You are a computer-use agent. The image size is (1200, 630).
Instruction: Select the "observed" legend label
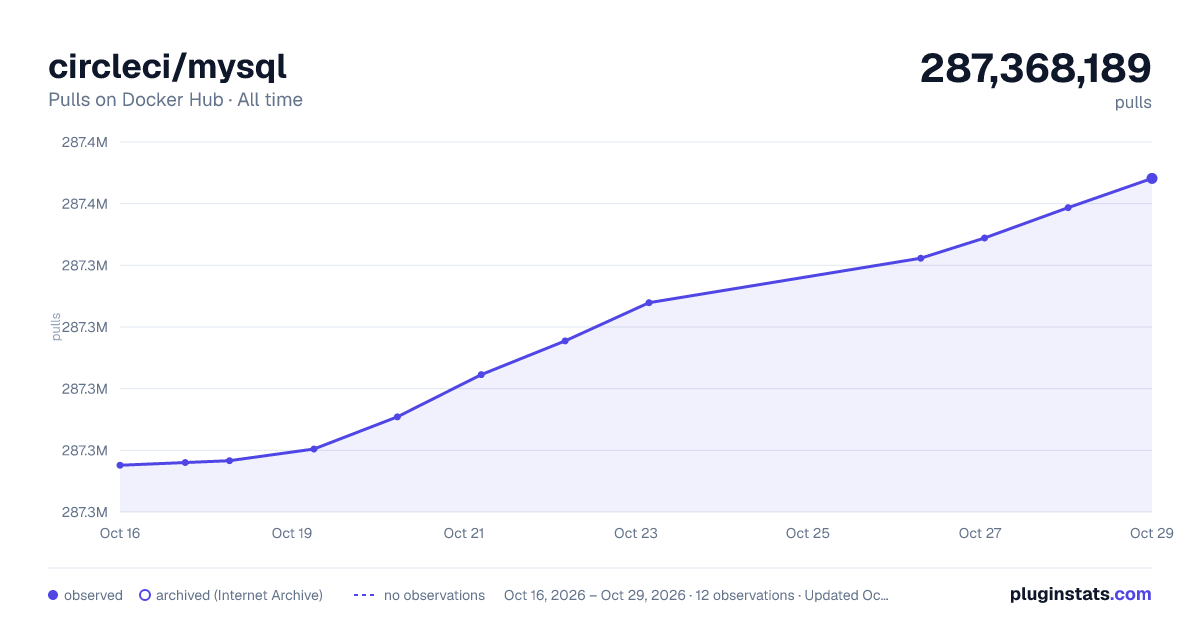pyautogui.click(x=93, y=595)
